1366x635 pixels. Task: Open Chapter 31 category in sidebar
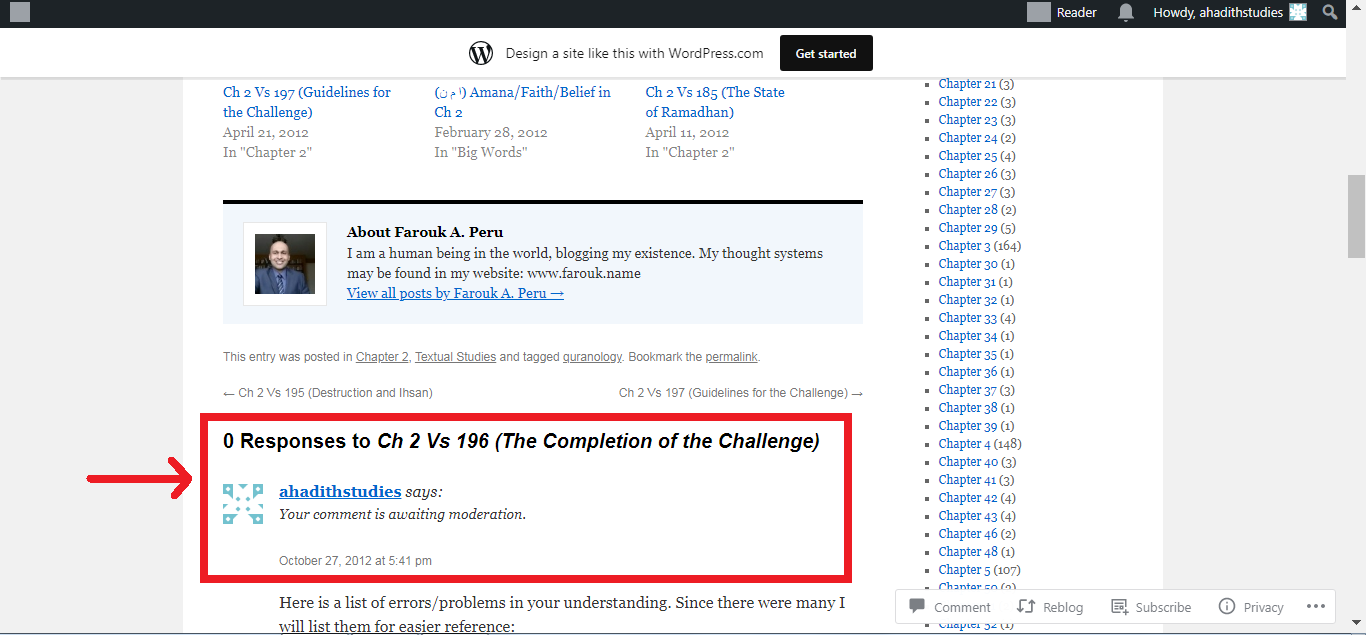[967, 282]
